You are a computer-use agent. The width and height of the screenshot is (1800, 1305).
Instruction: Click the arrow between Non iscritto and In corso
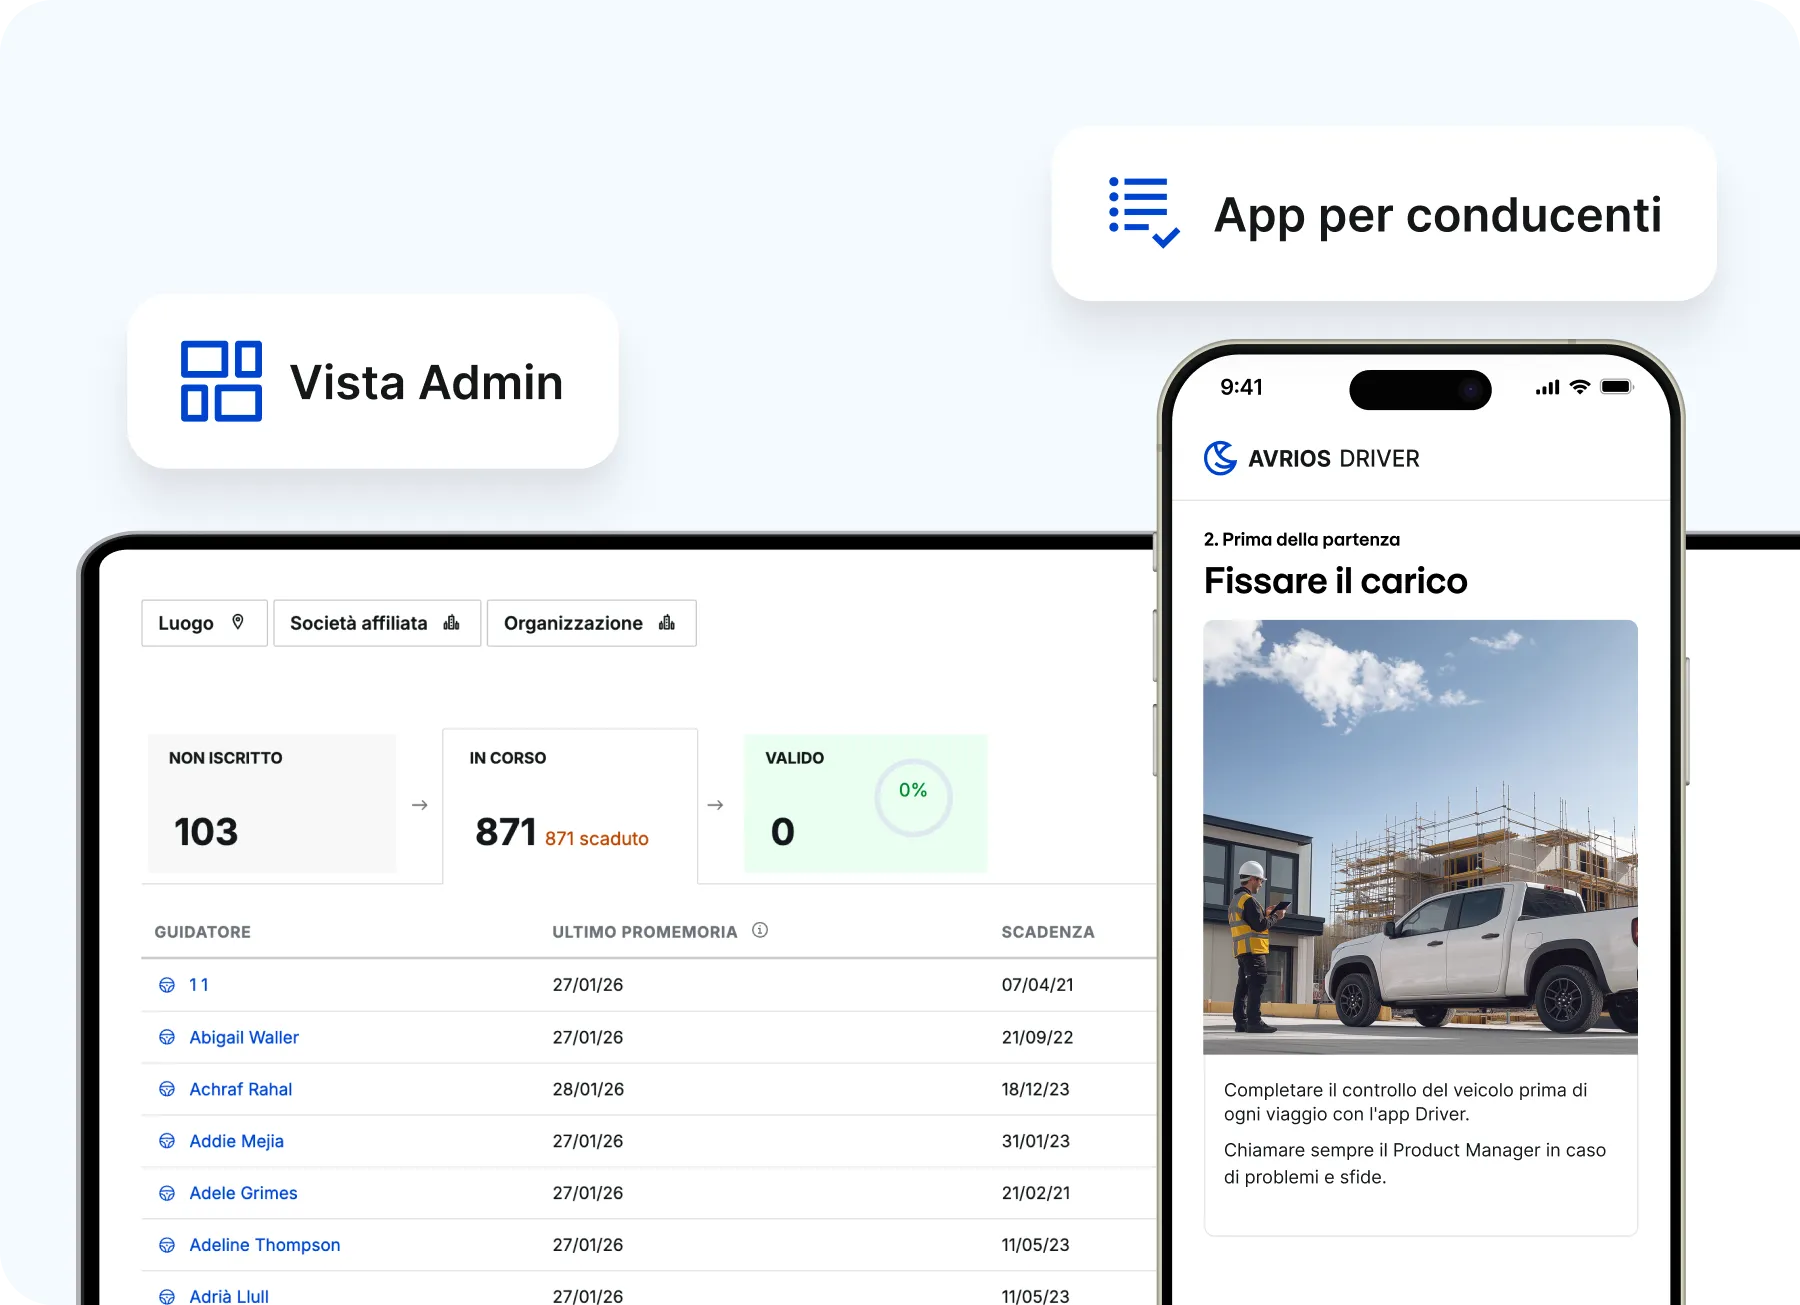click(420, 805)
